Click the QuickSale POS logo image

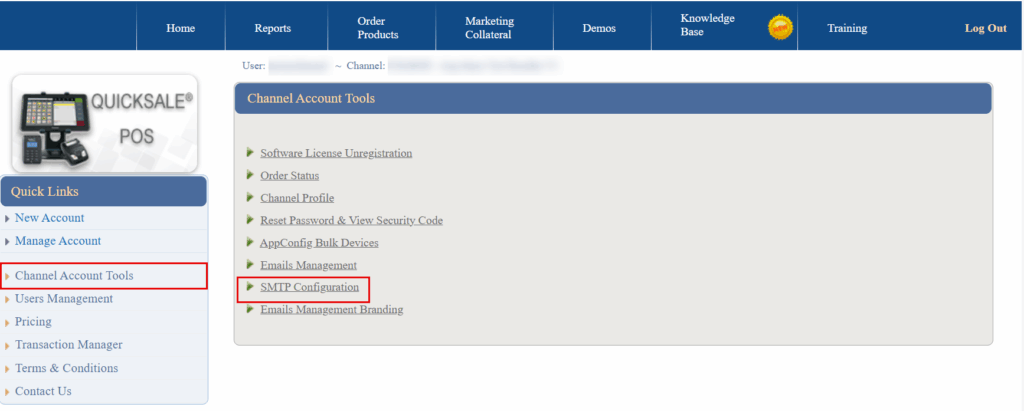tap(104, 122)
